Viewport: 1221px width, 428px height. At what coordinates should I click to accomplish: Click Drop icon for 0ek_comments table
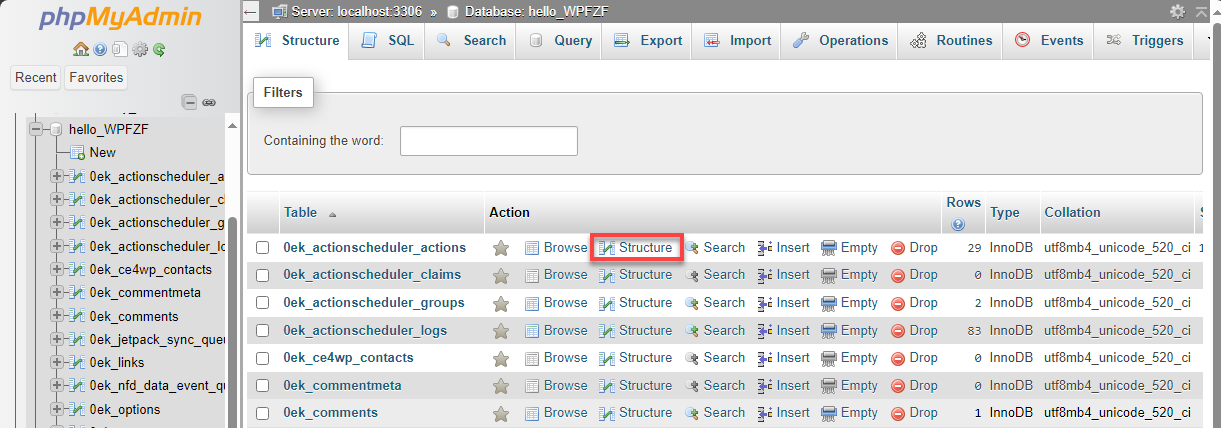[898, 413]
